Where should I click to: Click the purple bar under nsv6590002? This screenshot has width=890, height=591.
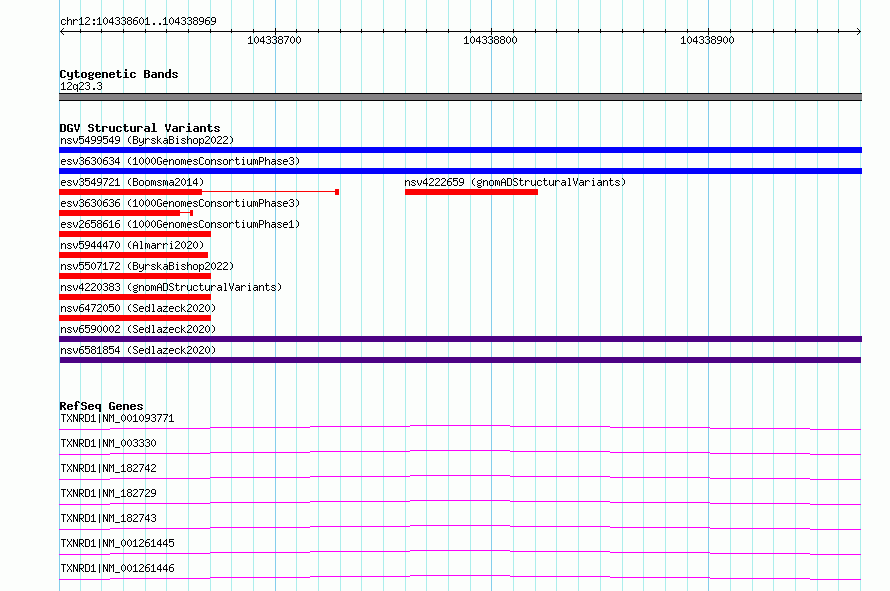pos(460,339)
